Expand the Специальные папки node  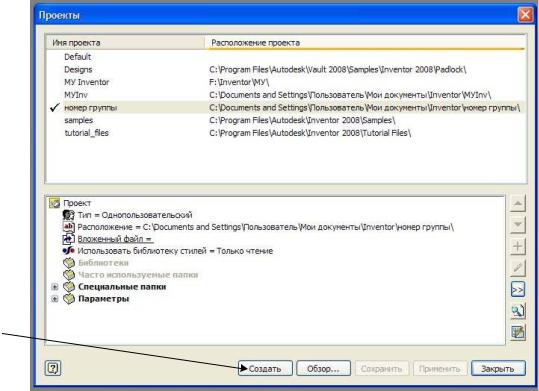55,286
